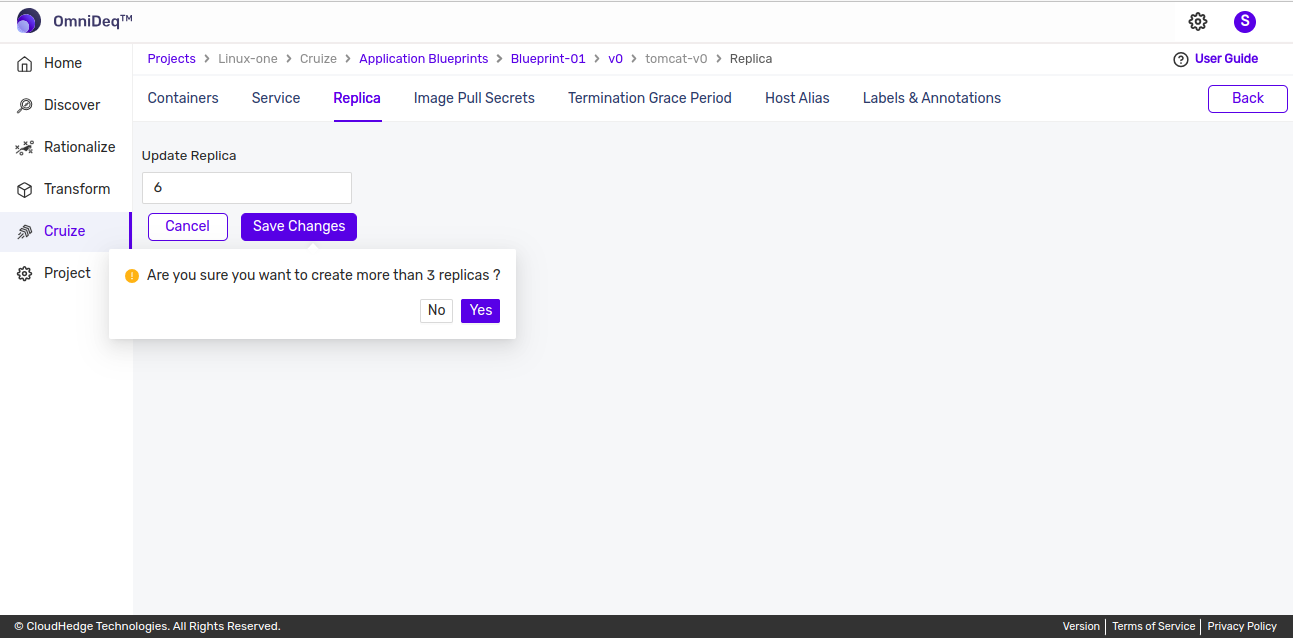Click the Discover magnifier icon
1293x638 pixels.
coord(25,105)
